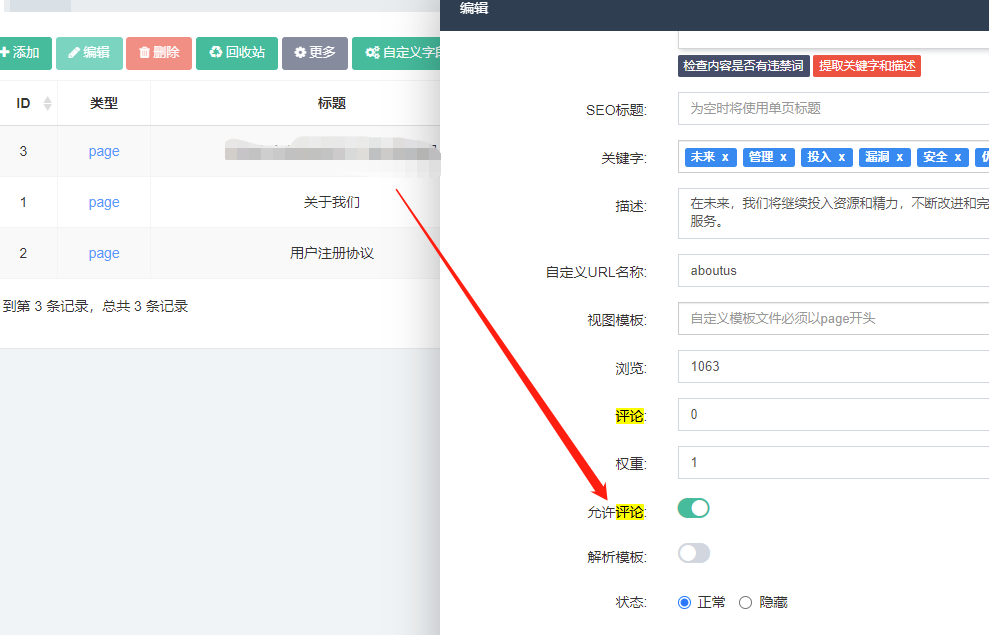The height and width of the screenshot is (635, 989).
Task: Remove the 未来 keyword tag
Action: coord(725,158)
